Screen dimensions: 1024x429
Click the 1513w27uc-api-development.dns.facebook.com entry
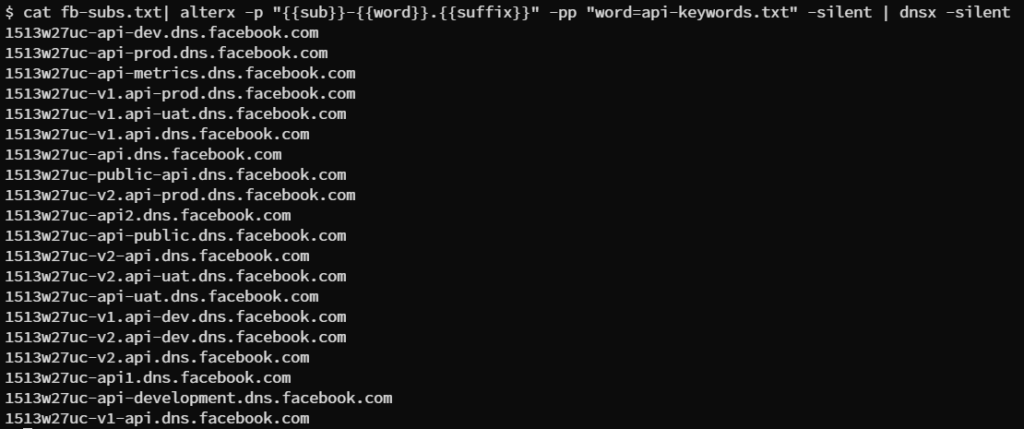tap(199, 398)
